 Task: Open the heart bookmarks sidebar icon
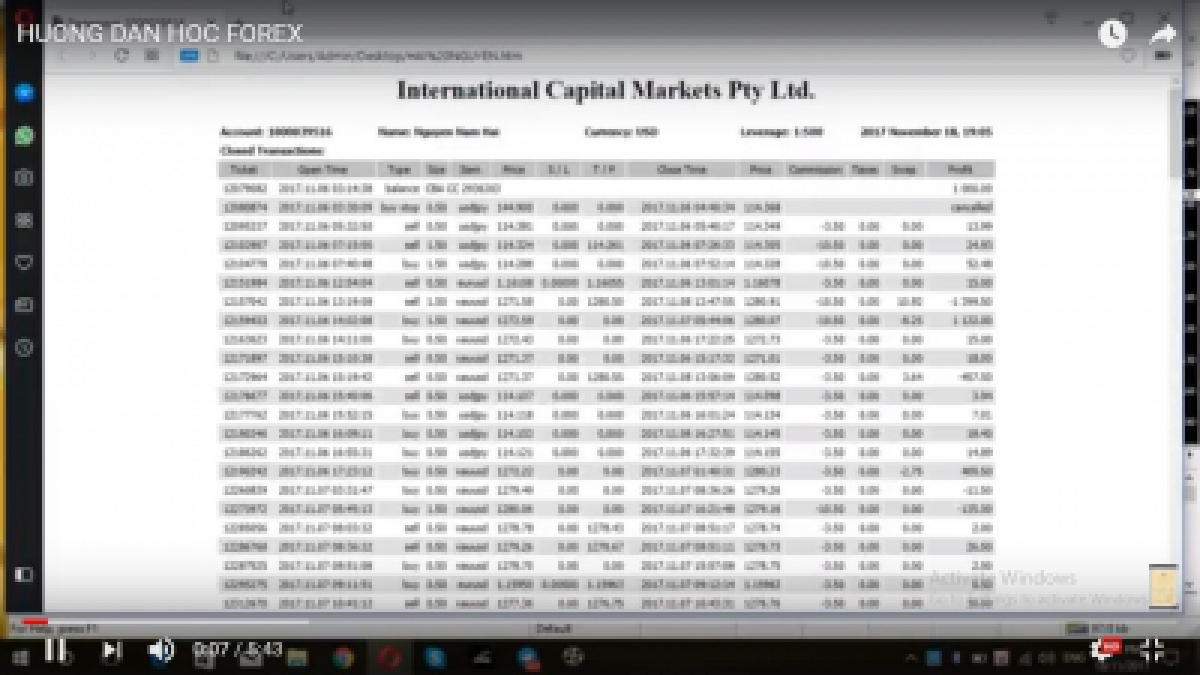[x=24, y=262]
